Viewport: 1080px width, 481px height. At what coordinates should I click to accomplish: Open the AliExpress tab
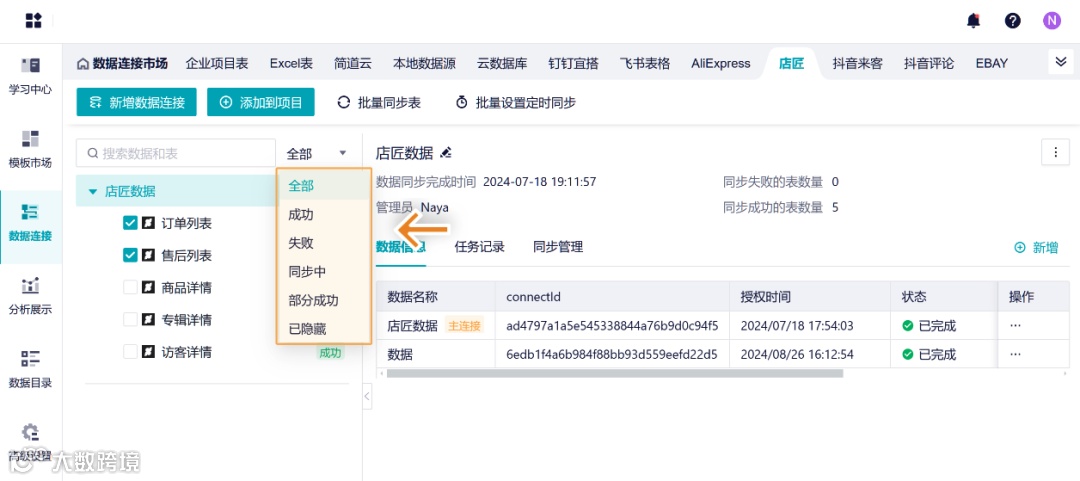click(720, 63)
